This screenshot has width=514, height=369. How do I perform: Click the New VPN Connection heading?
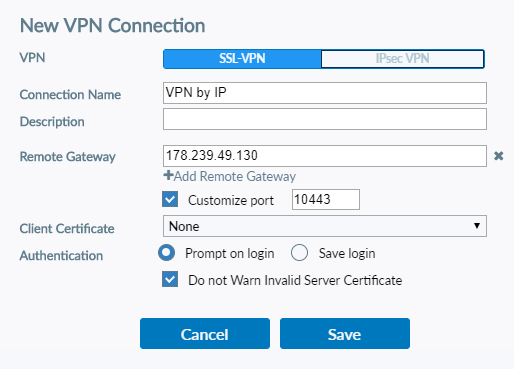click(113, 26)
